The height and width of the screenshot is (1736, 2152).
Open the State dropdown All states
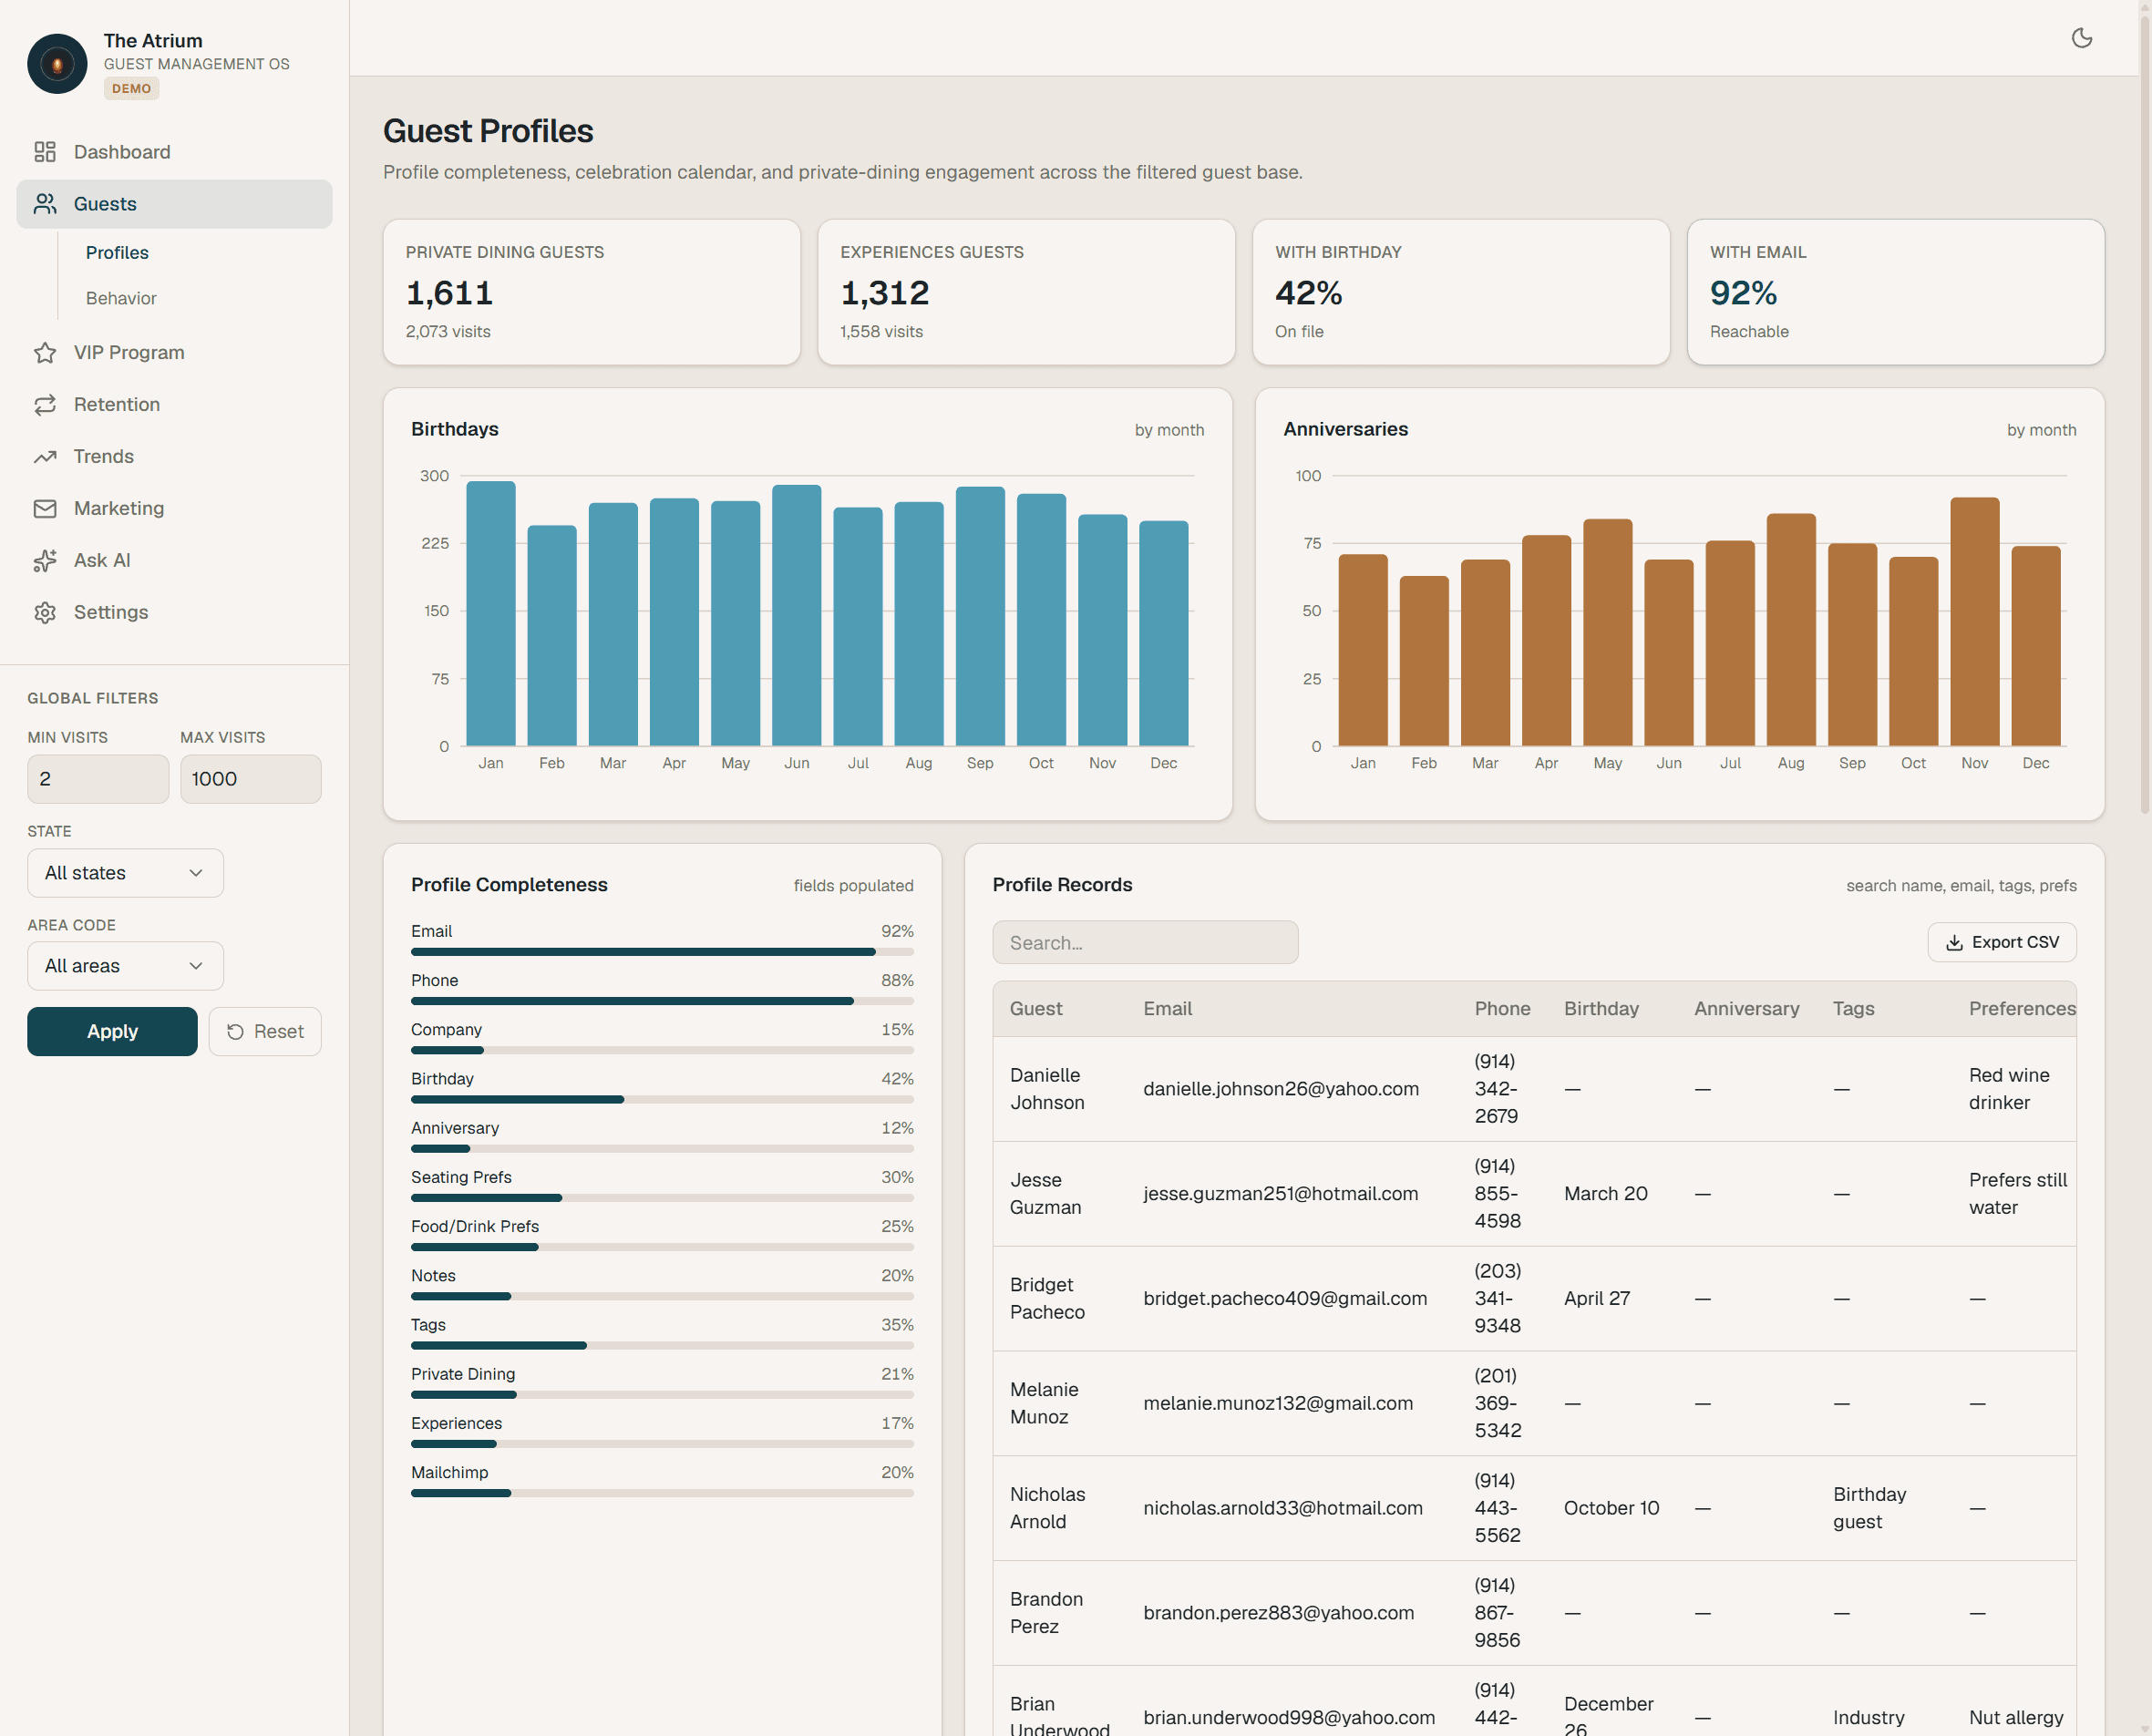pos(125,873)
